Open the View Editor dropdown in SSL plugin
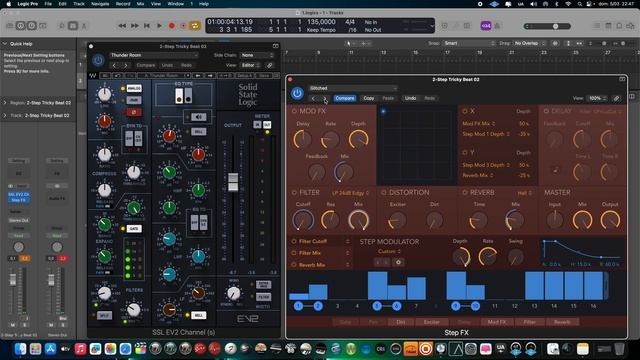The width and height of the screenshot is (640, 360). pos(250,65)
